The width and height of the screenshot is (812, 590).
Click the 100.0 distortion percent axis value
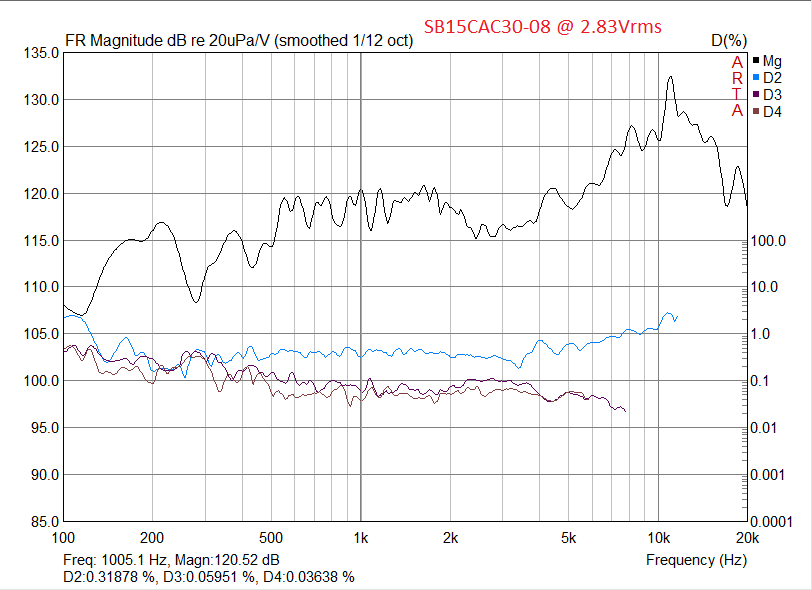click(x=768, y=241)
